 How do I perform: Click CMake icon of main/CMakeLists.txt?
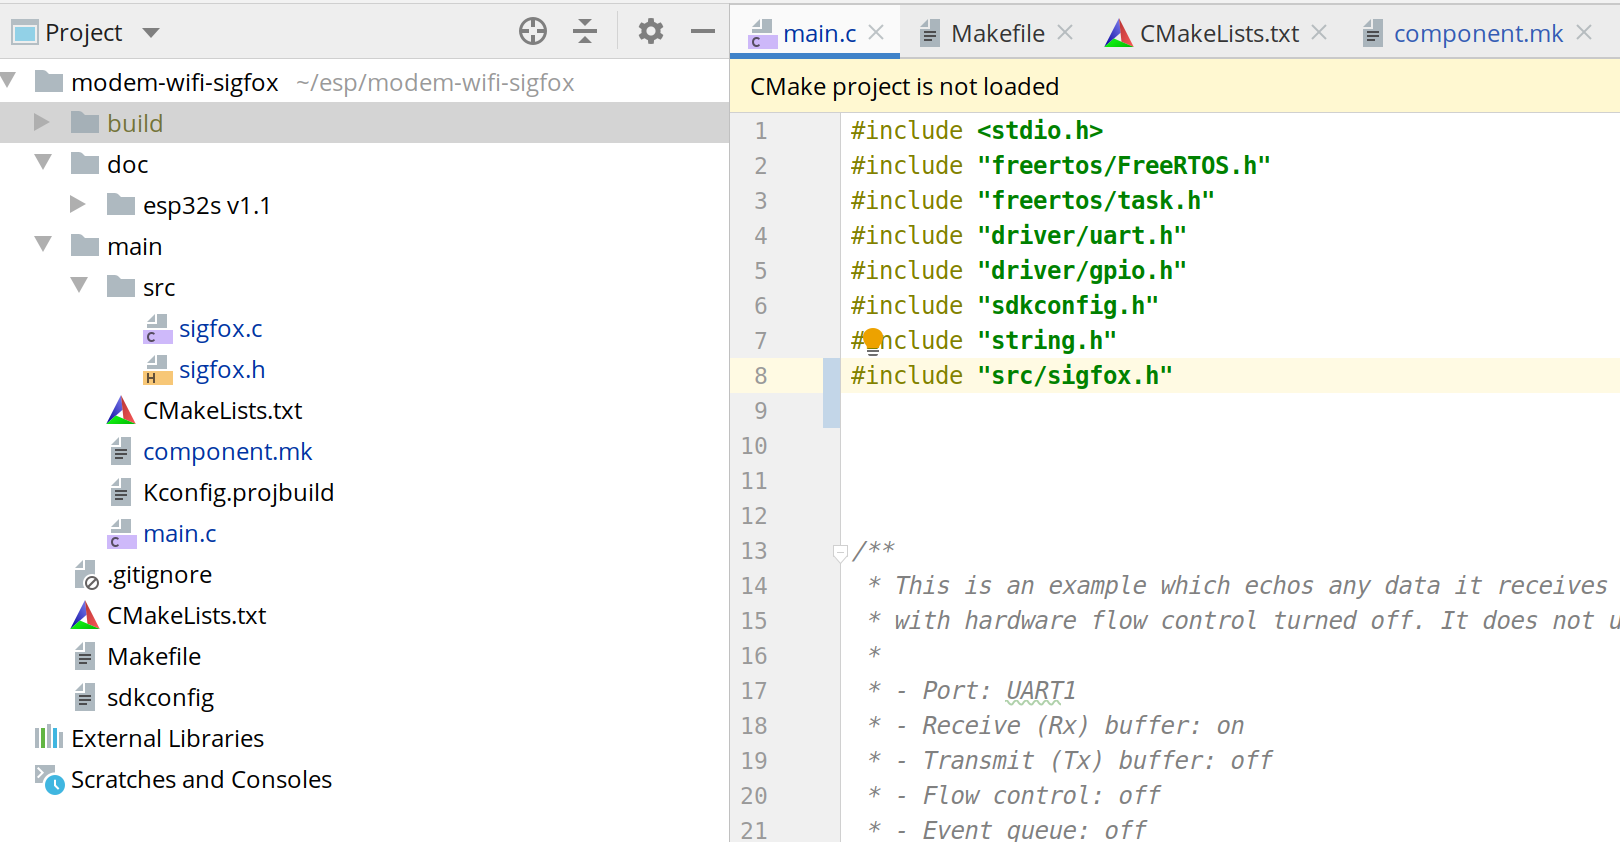click(x=121, y=410)
